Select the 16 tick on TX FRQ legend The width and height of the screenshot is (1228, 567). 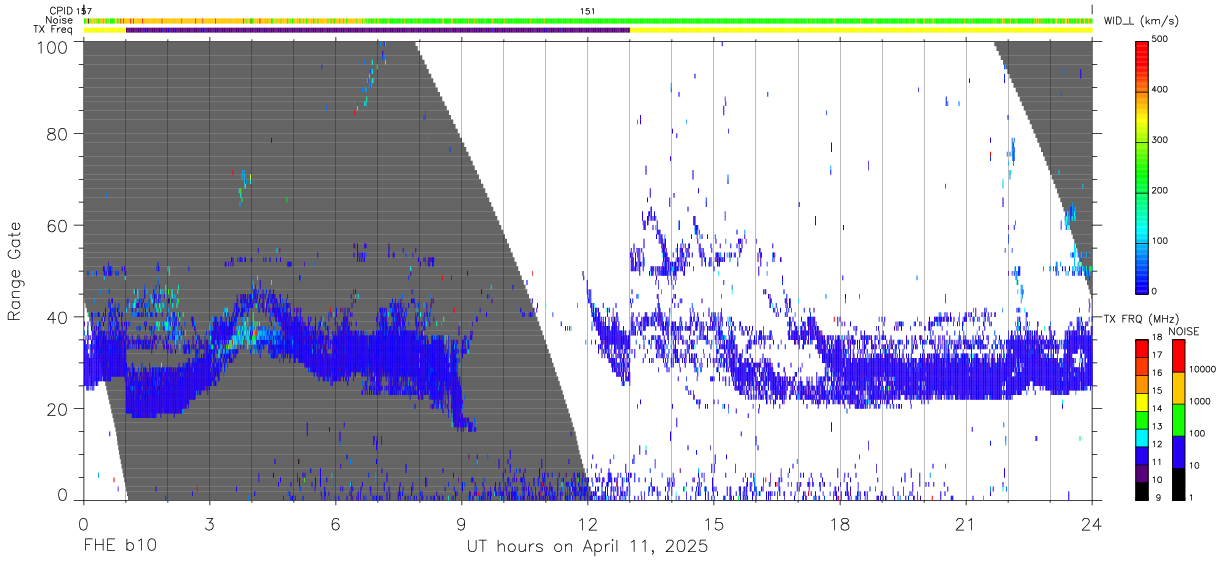tap(1159, 374)
